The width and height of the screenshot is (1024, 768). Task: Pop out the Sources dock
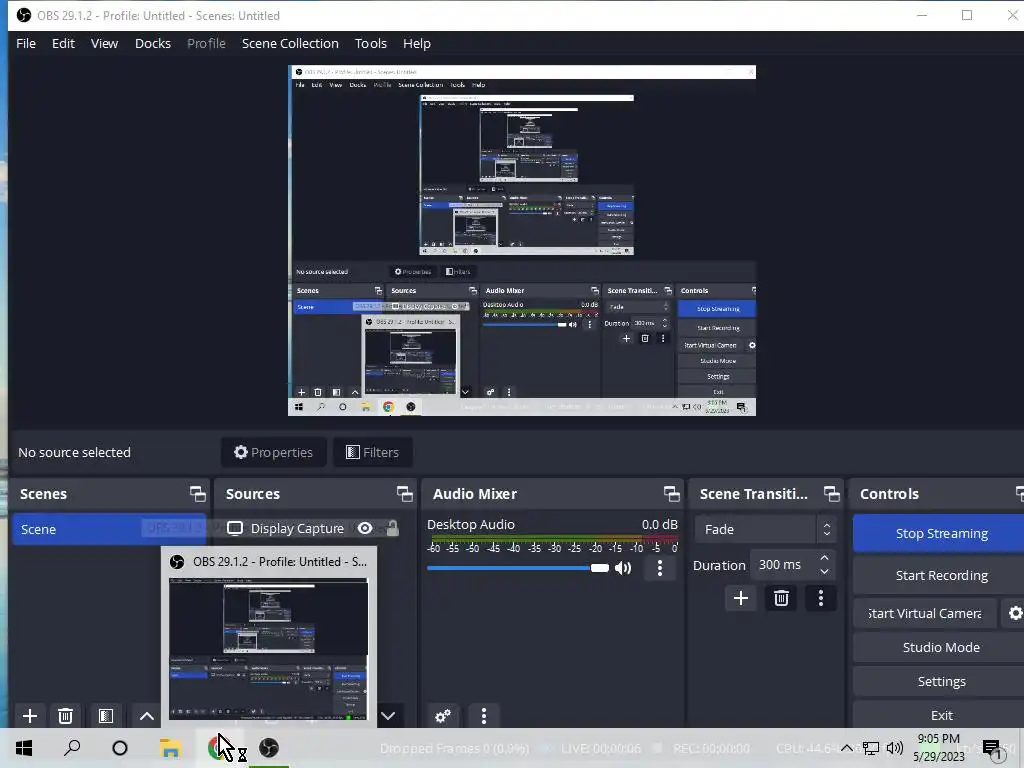(404, 494)
